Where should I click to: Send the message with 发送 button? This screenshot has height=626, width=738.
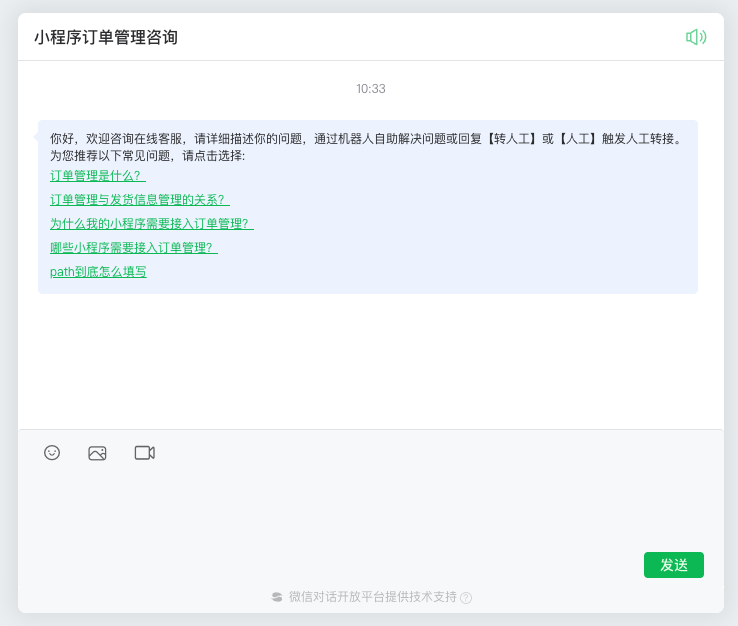click(x=674, y=565)
